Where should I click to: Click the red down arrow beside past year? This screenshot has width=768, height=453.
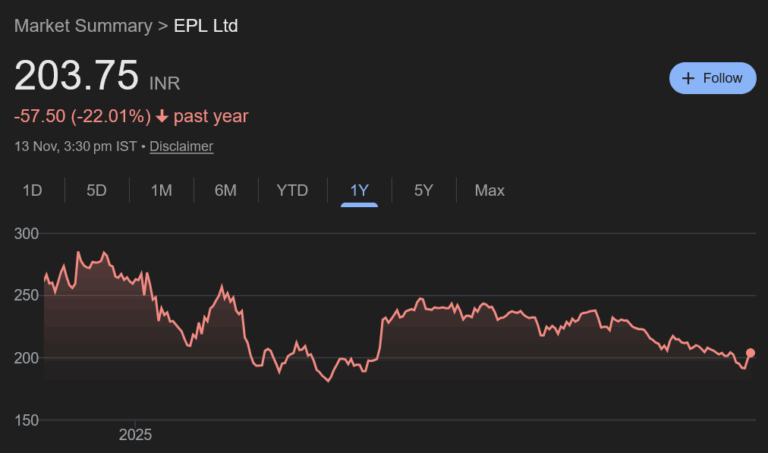coord(162,116)
